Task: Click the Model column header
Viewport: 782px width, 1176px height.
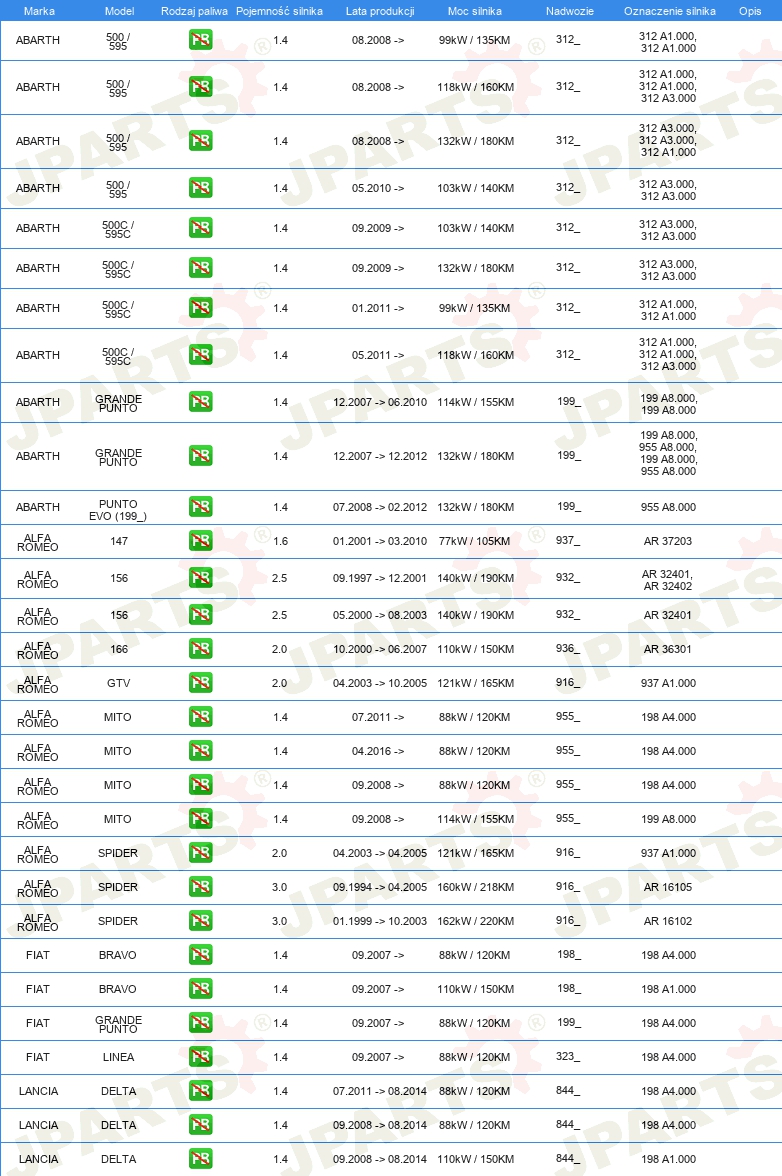Action: point(119,11)
